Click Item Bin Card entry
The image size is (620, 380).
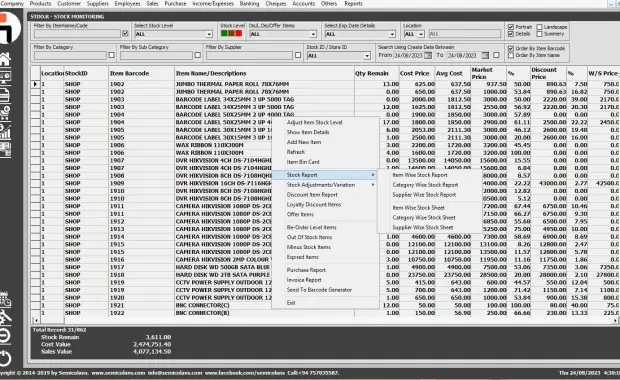[x=303, y=162]
